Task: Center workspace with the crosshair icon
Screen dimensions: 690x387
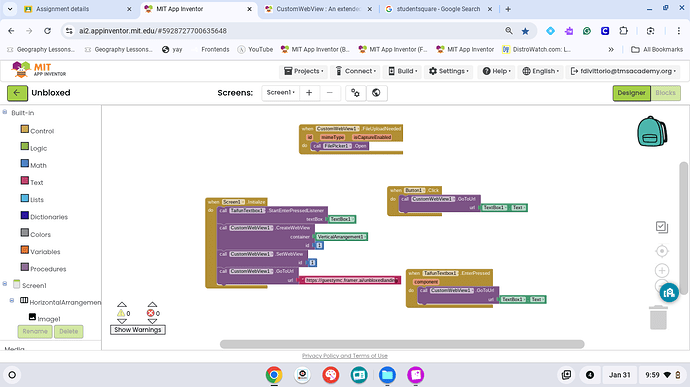Action: [662, 251]
